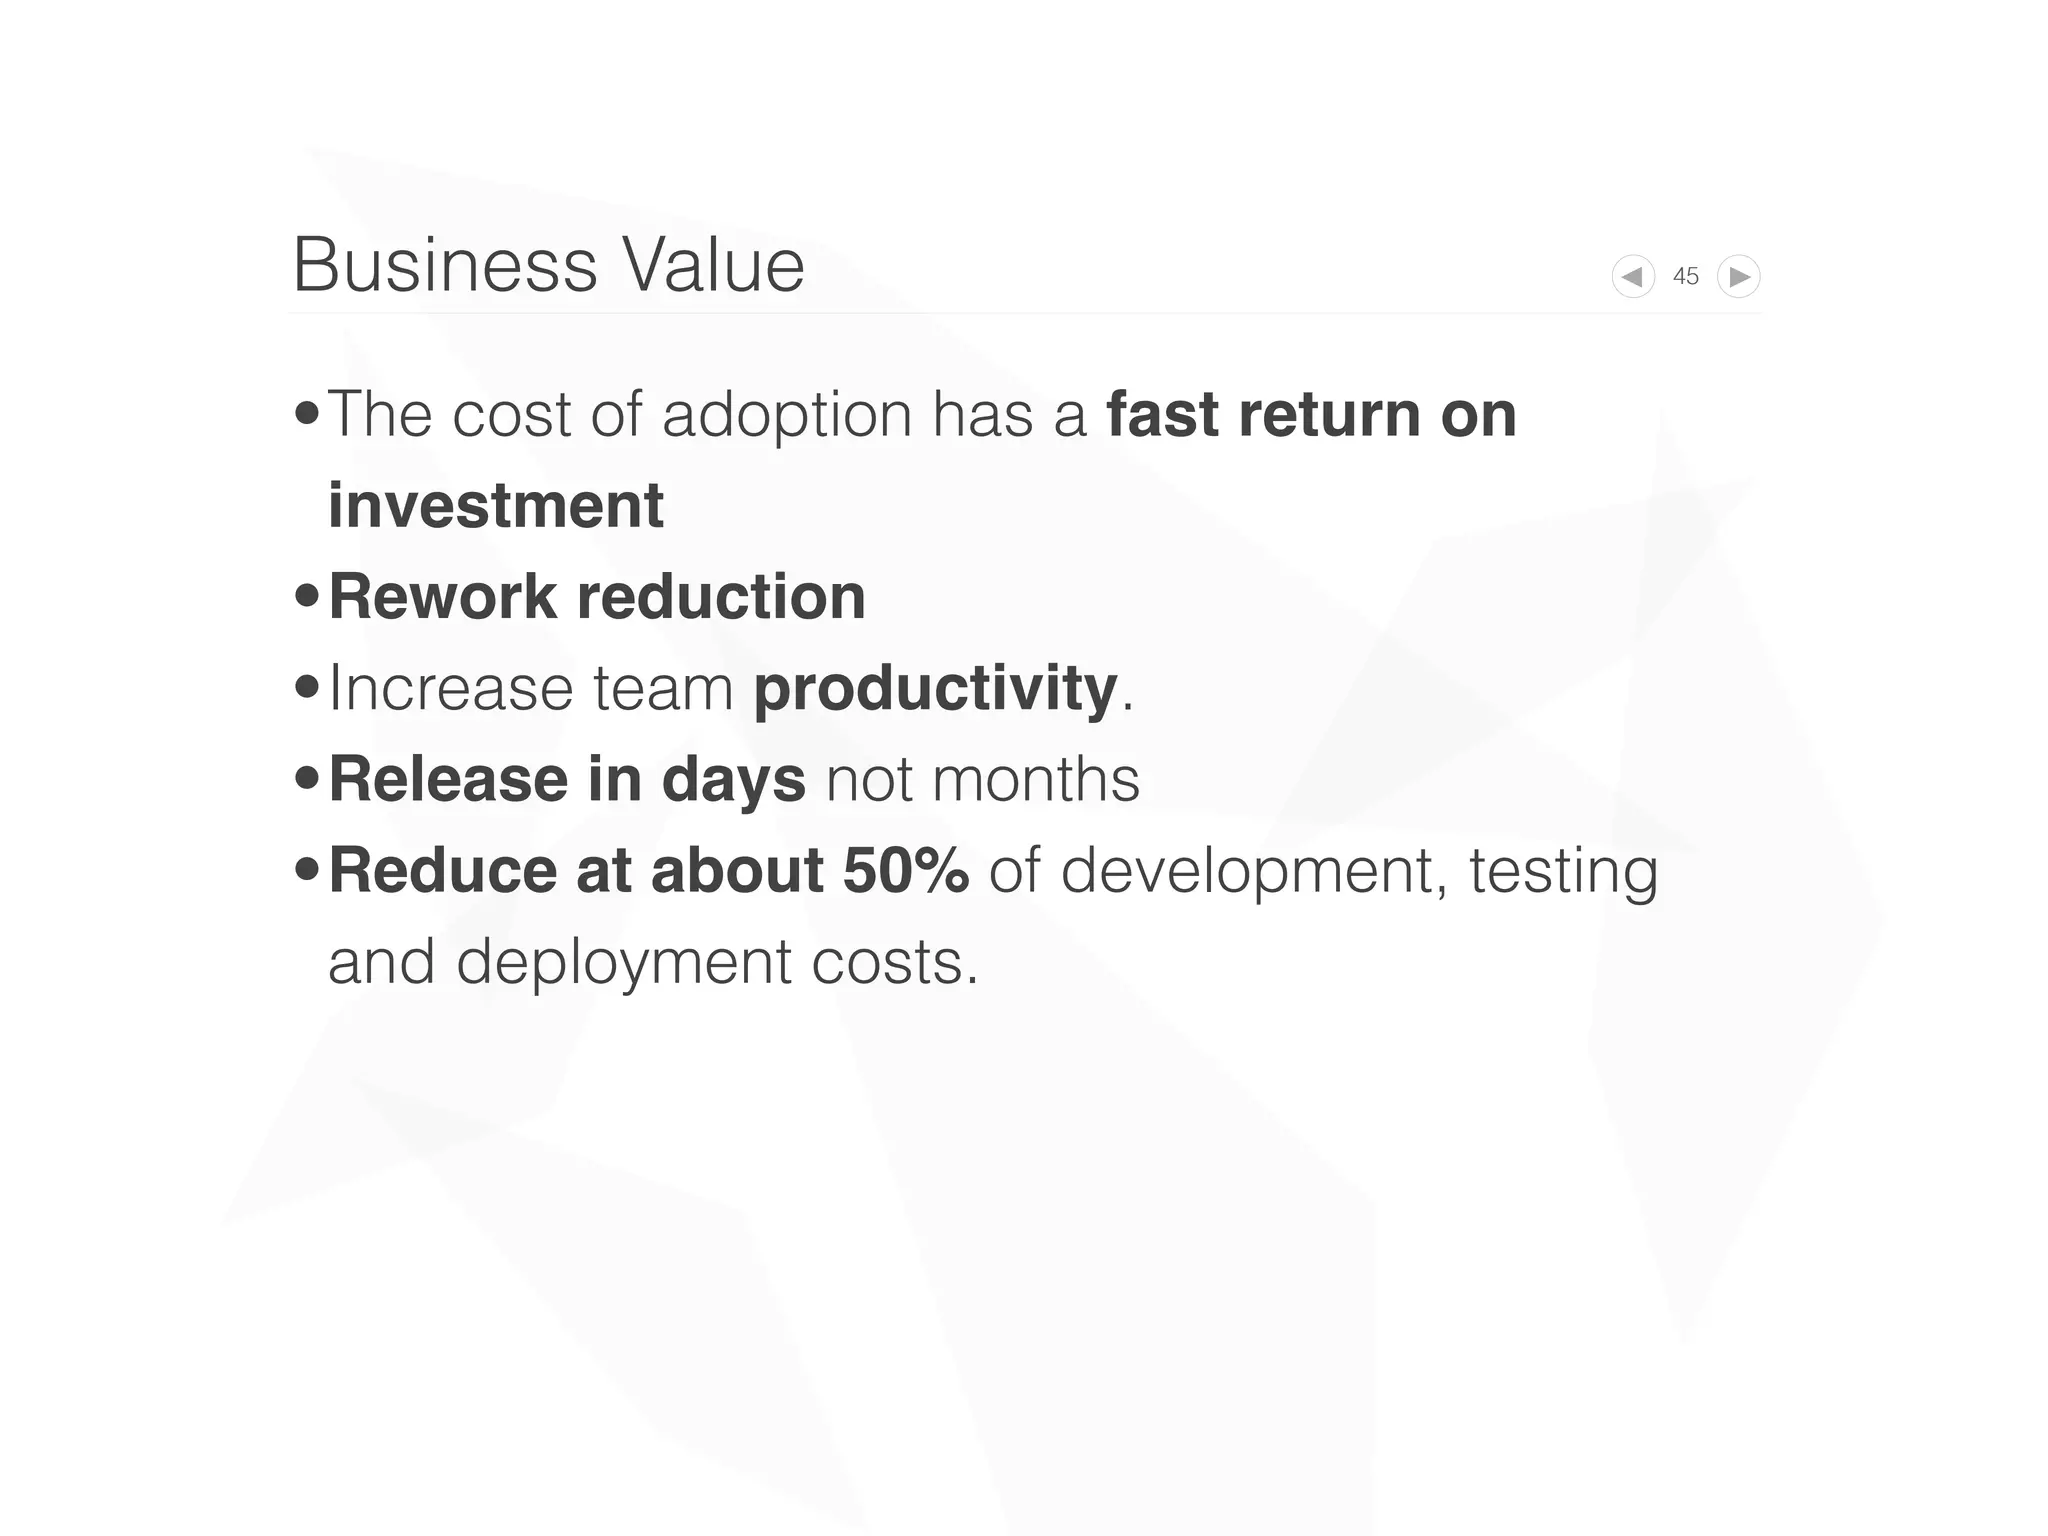Viewport: 2048px width, 1536px height.
Task: Select the bold text Release in days
Action: pos(567,780)
